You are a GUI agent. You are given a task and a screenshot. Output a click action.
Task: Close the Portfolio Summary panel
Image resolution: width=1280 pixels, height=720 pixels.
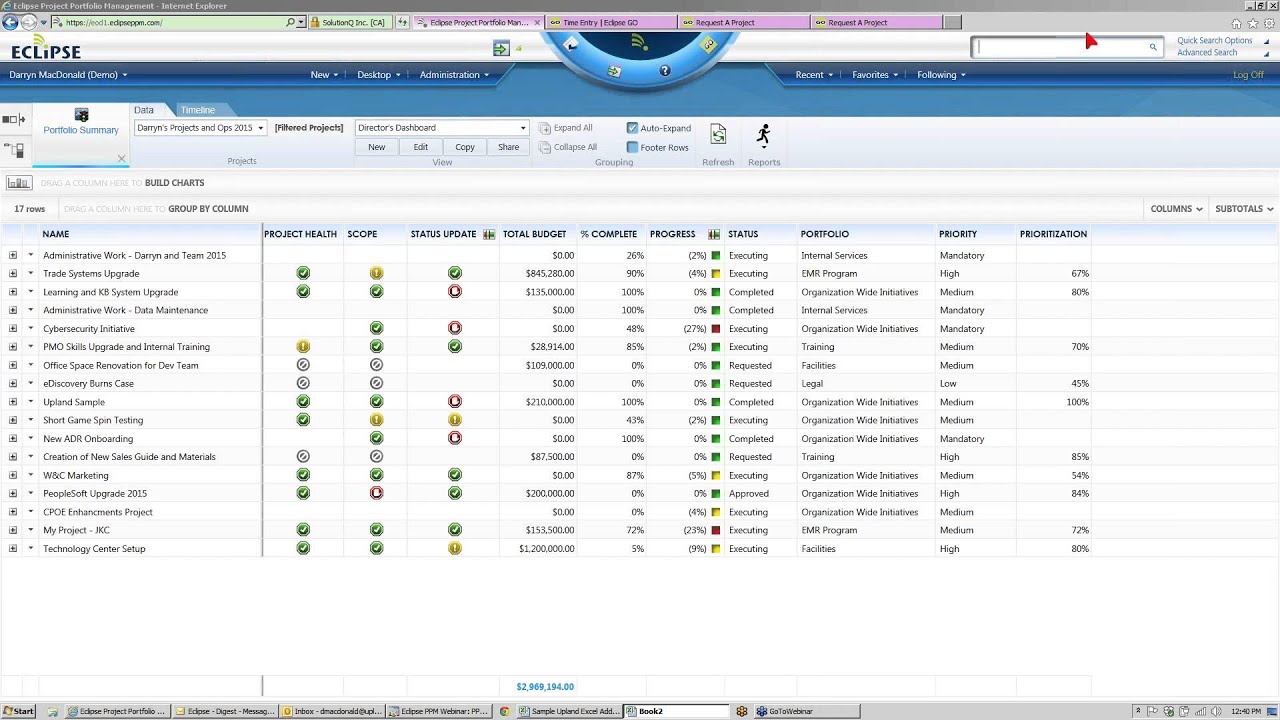pos(122,158)
